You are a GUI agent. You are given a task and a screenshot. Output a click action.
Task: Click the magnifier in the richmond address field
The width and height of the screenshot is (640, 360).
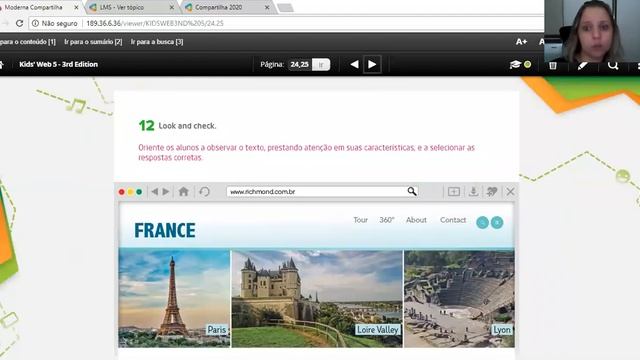pos(412,191)
